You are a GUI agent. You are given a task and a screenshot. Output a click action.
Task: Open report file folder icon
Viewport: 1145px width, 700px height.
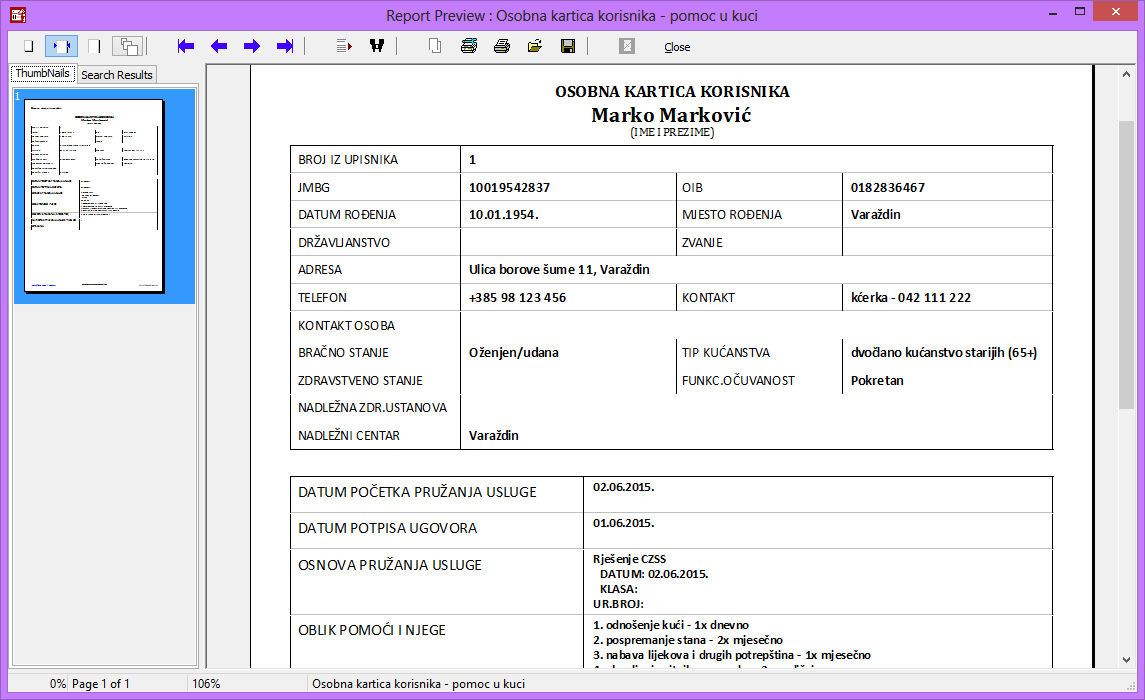(535, 46)
